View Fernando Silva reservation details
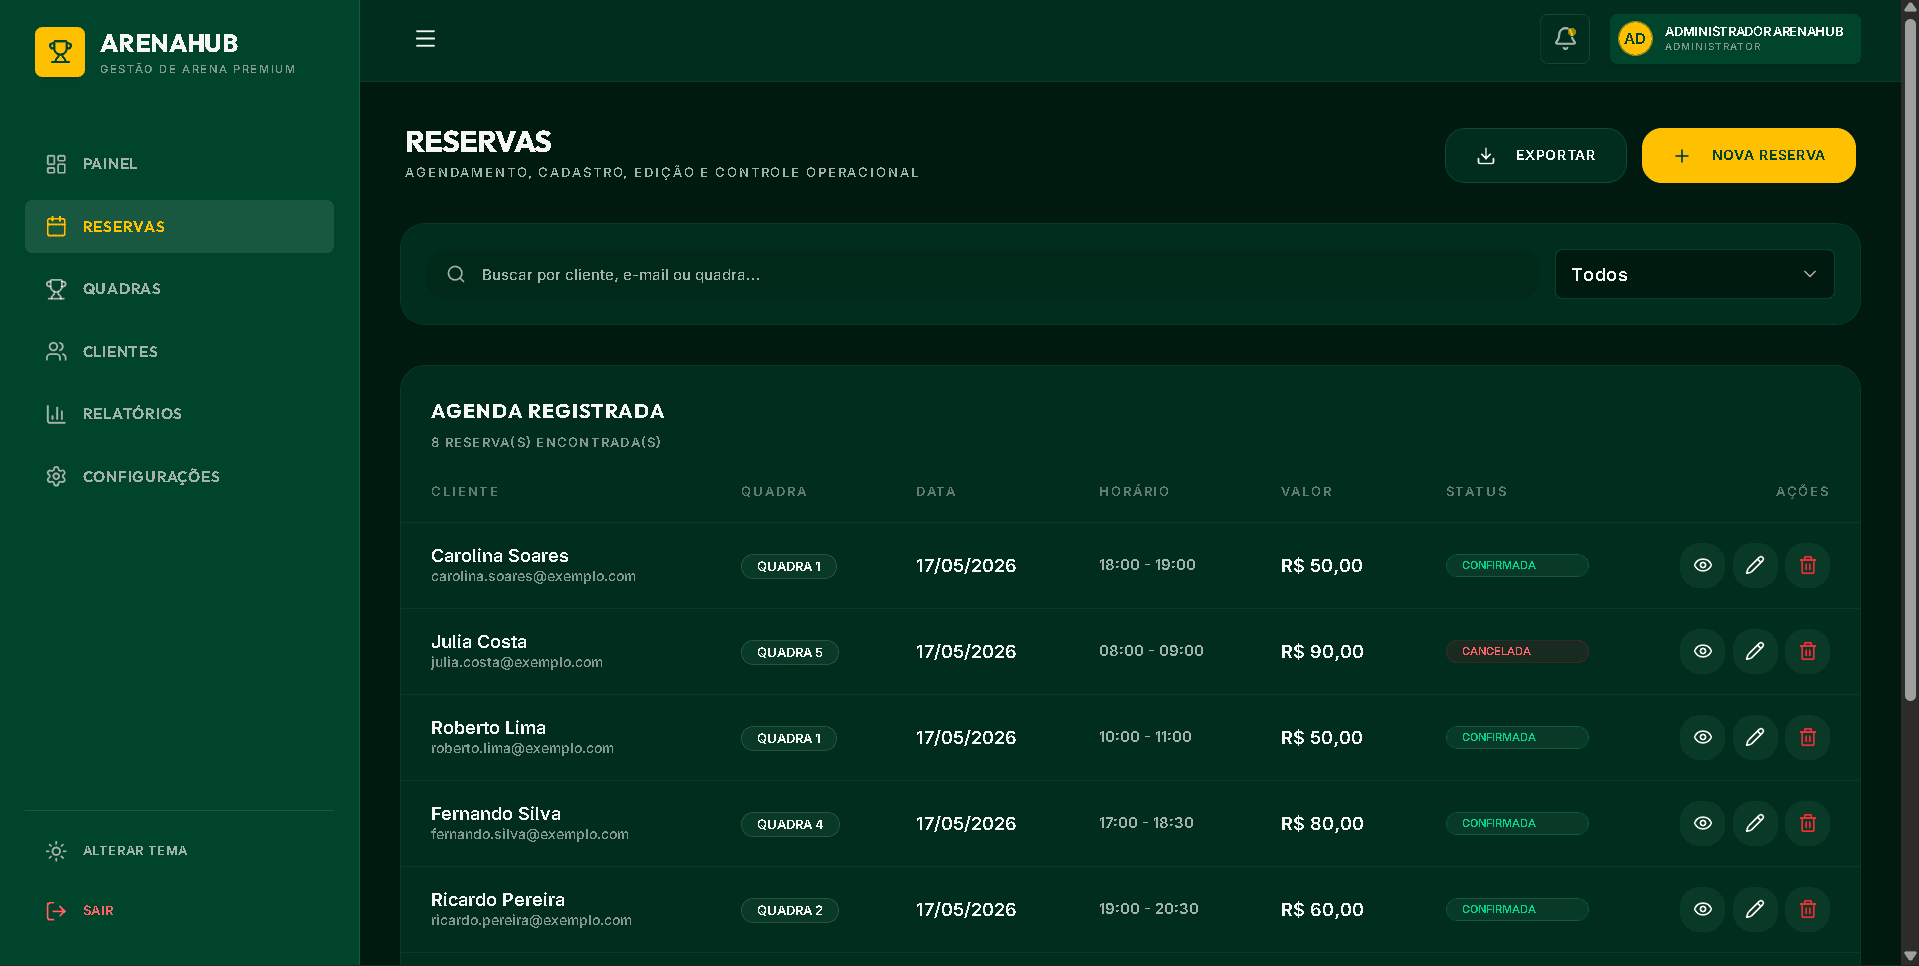This screenshot has width=1919, height=966. point(1702,823)
